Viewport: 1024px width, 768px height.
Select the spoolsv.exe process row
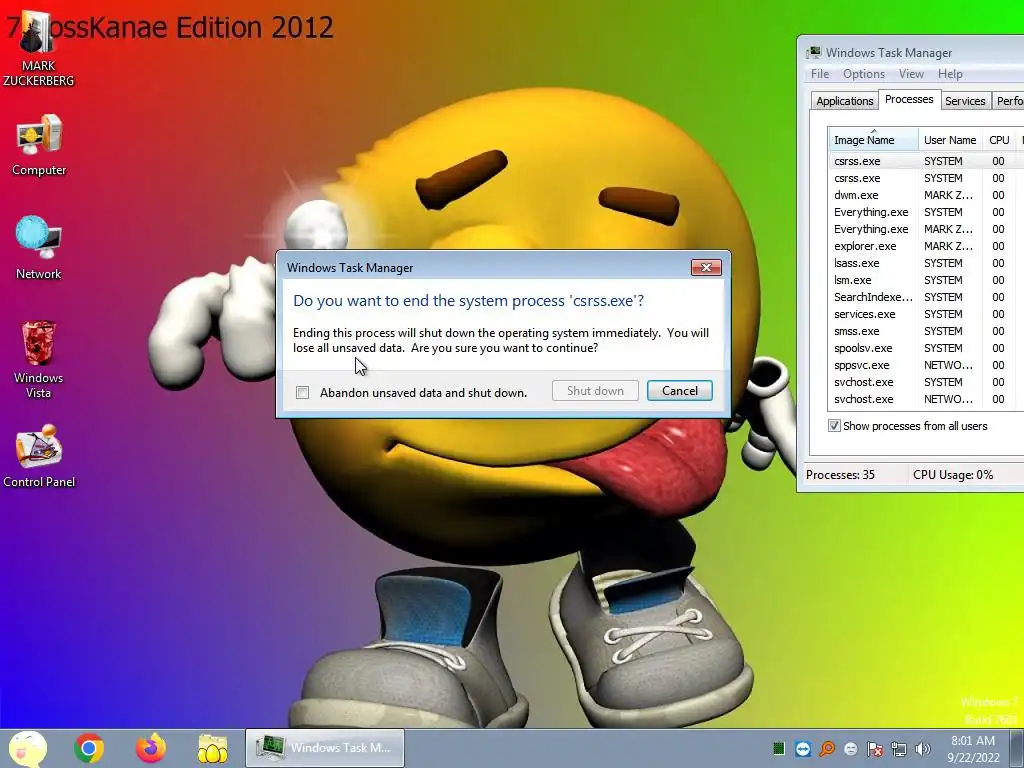926,347
